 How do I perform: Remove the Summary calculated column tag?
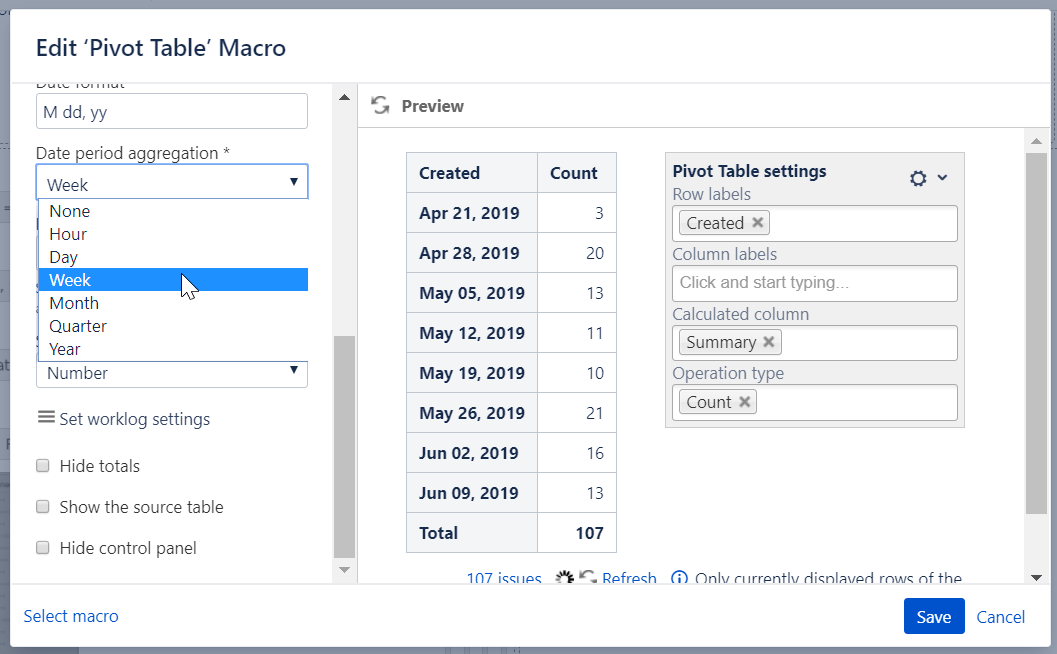pos(769,342)
